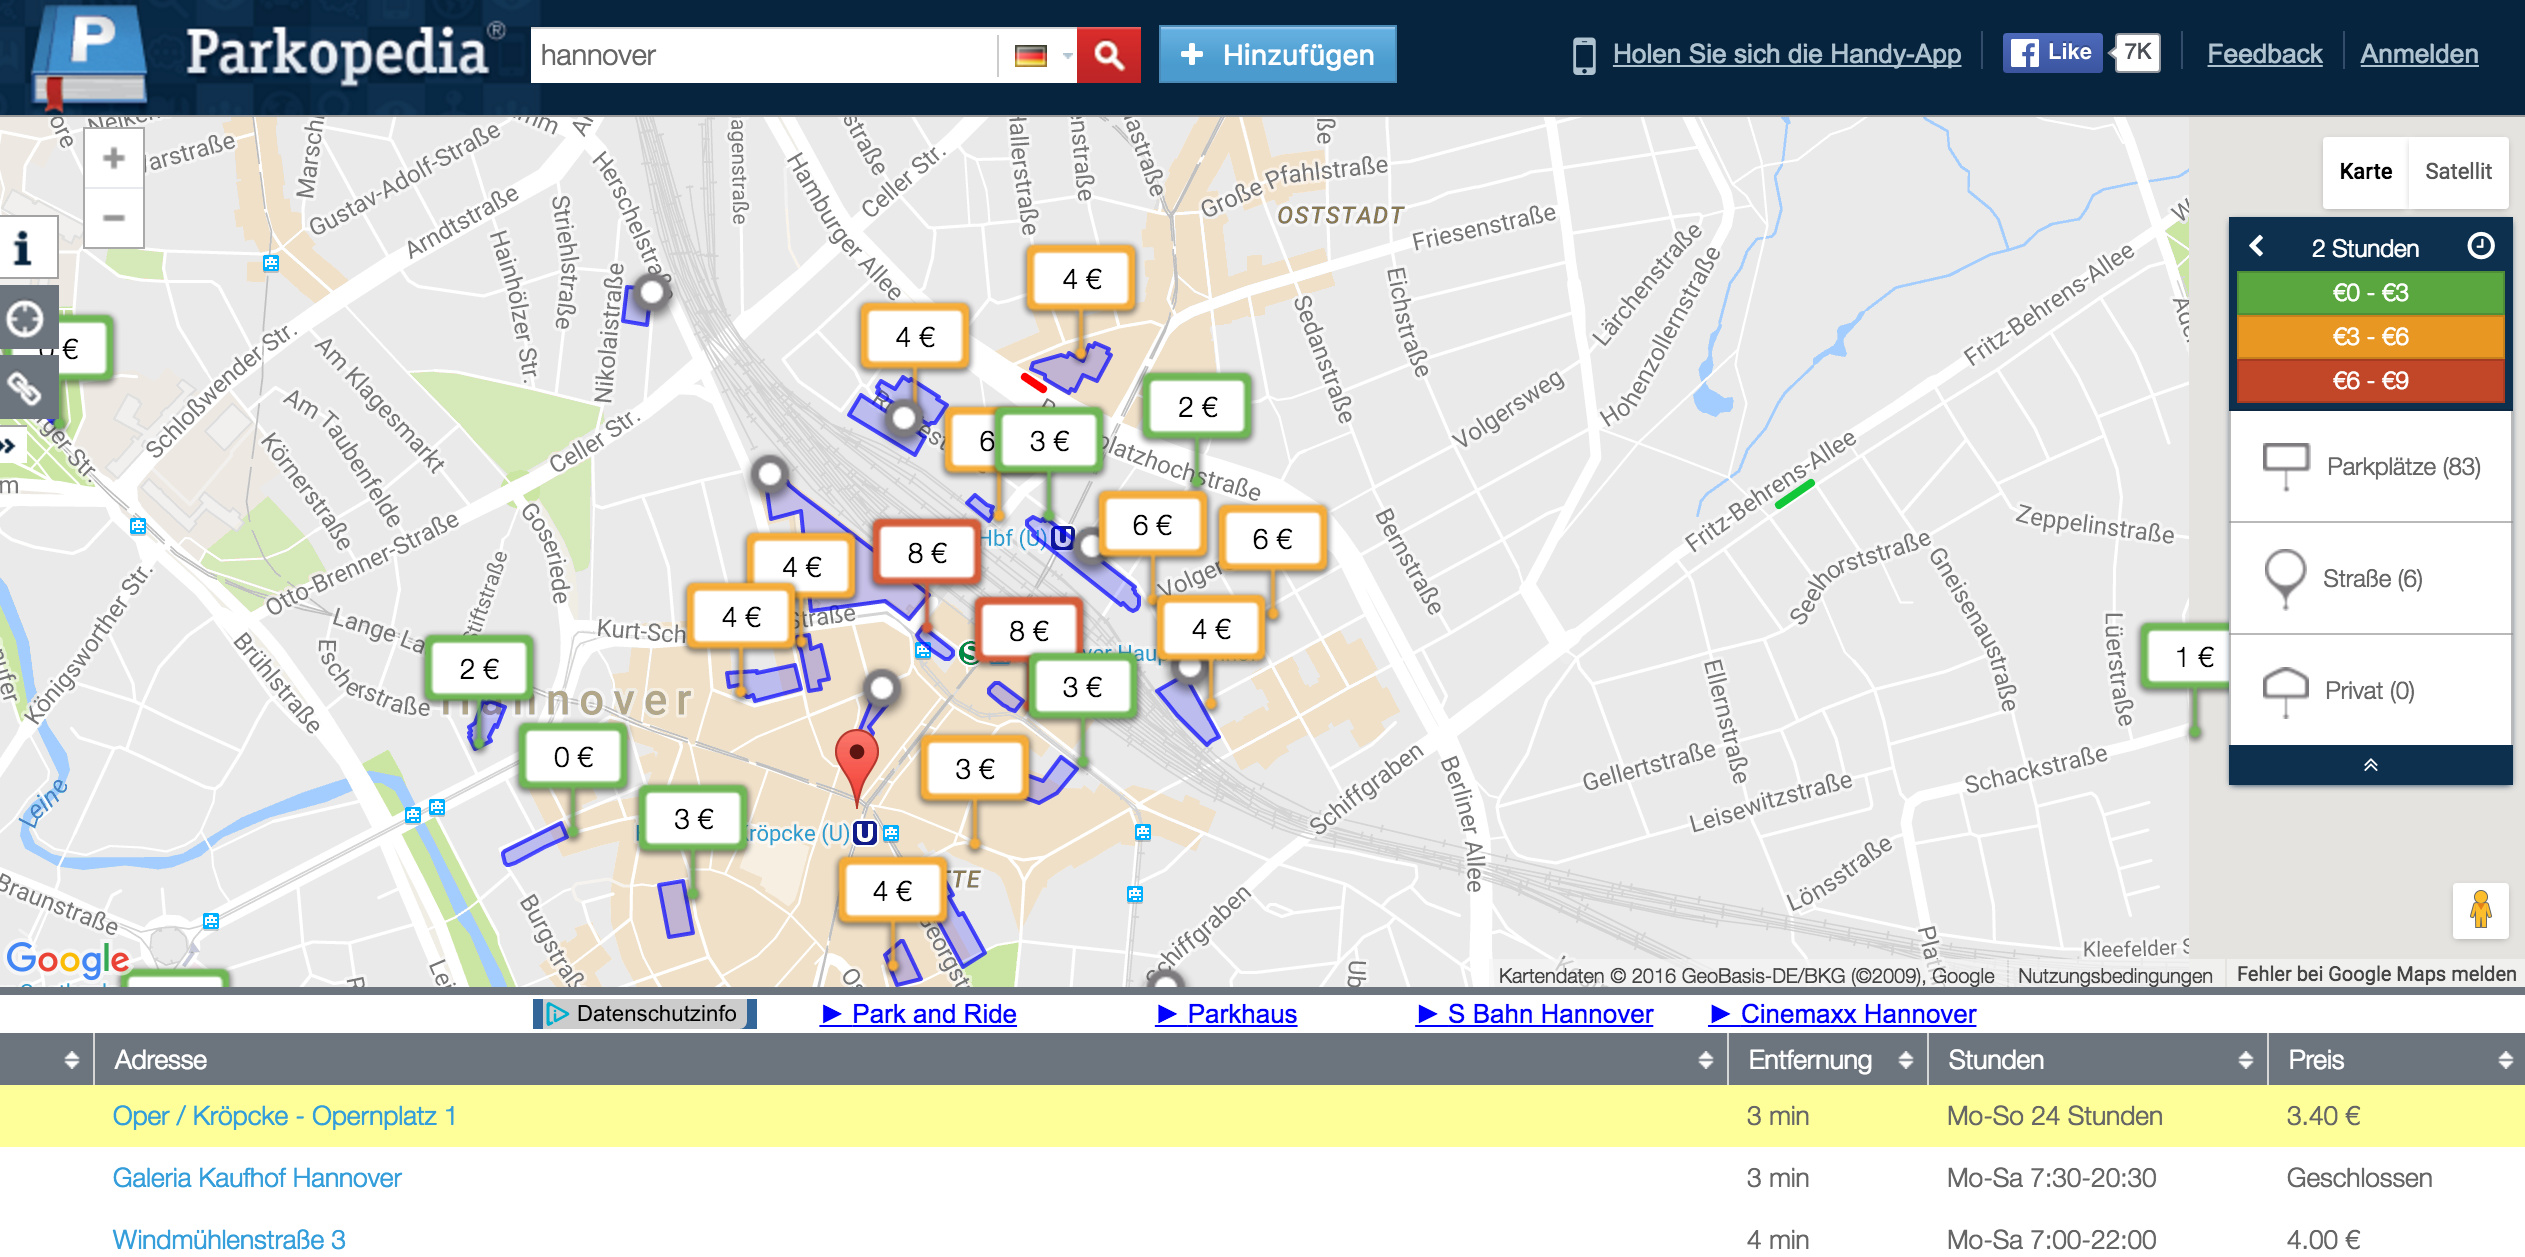Click the clock icon beside 2 Stunden
The height and width of the screenshot is (1257, 2525).
click(2481, 246)
